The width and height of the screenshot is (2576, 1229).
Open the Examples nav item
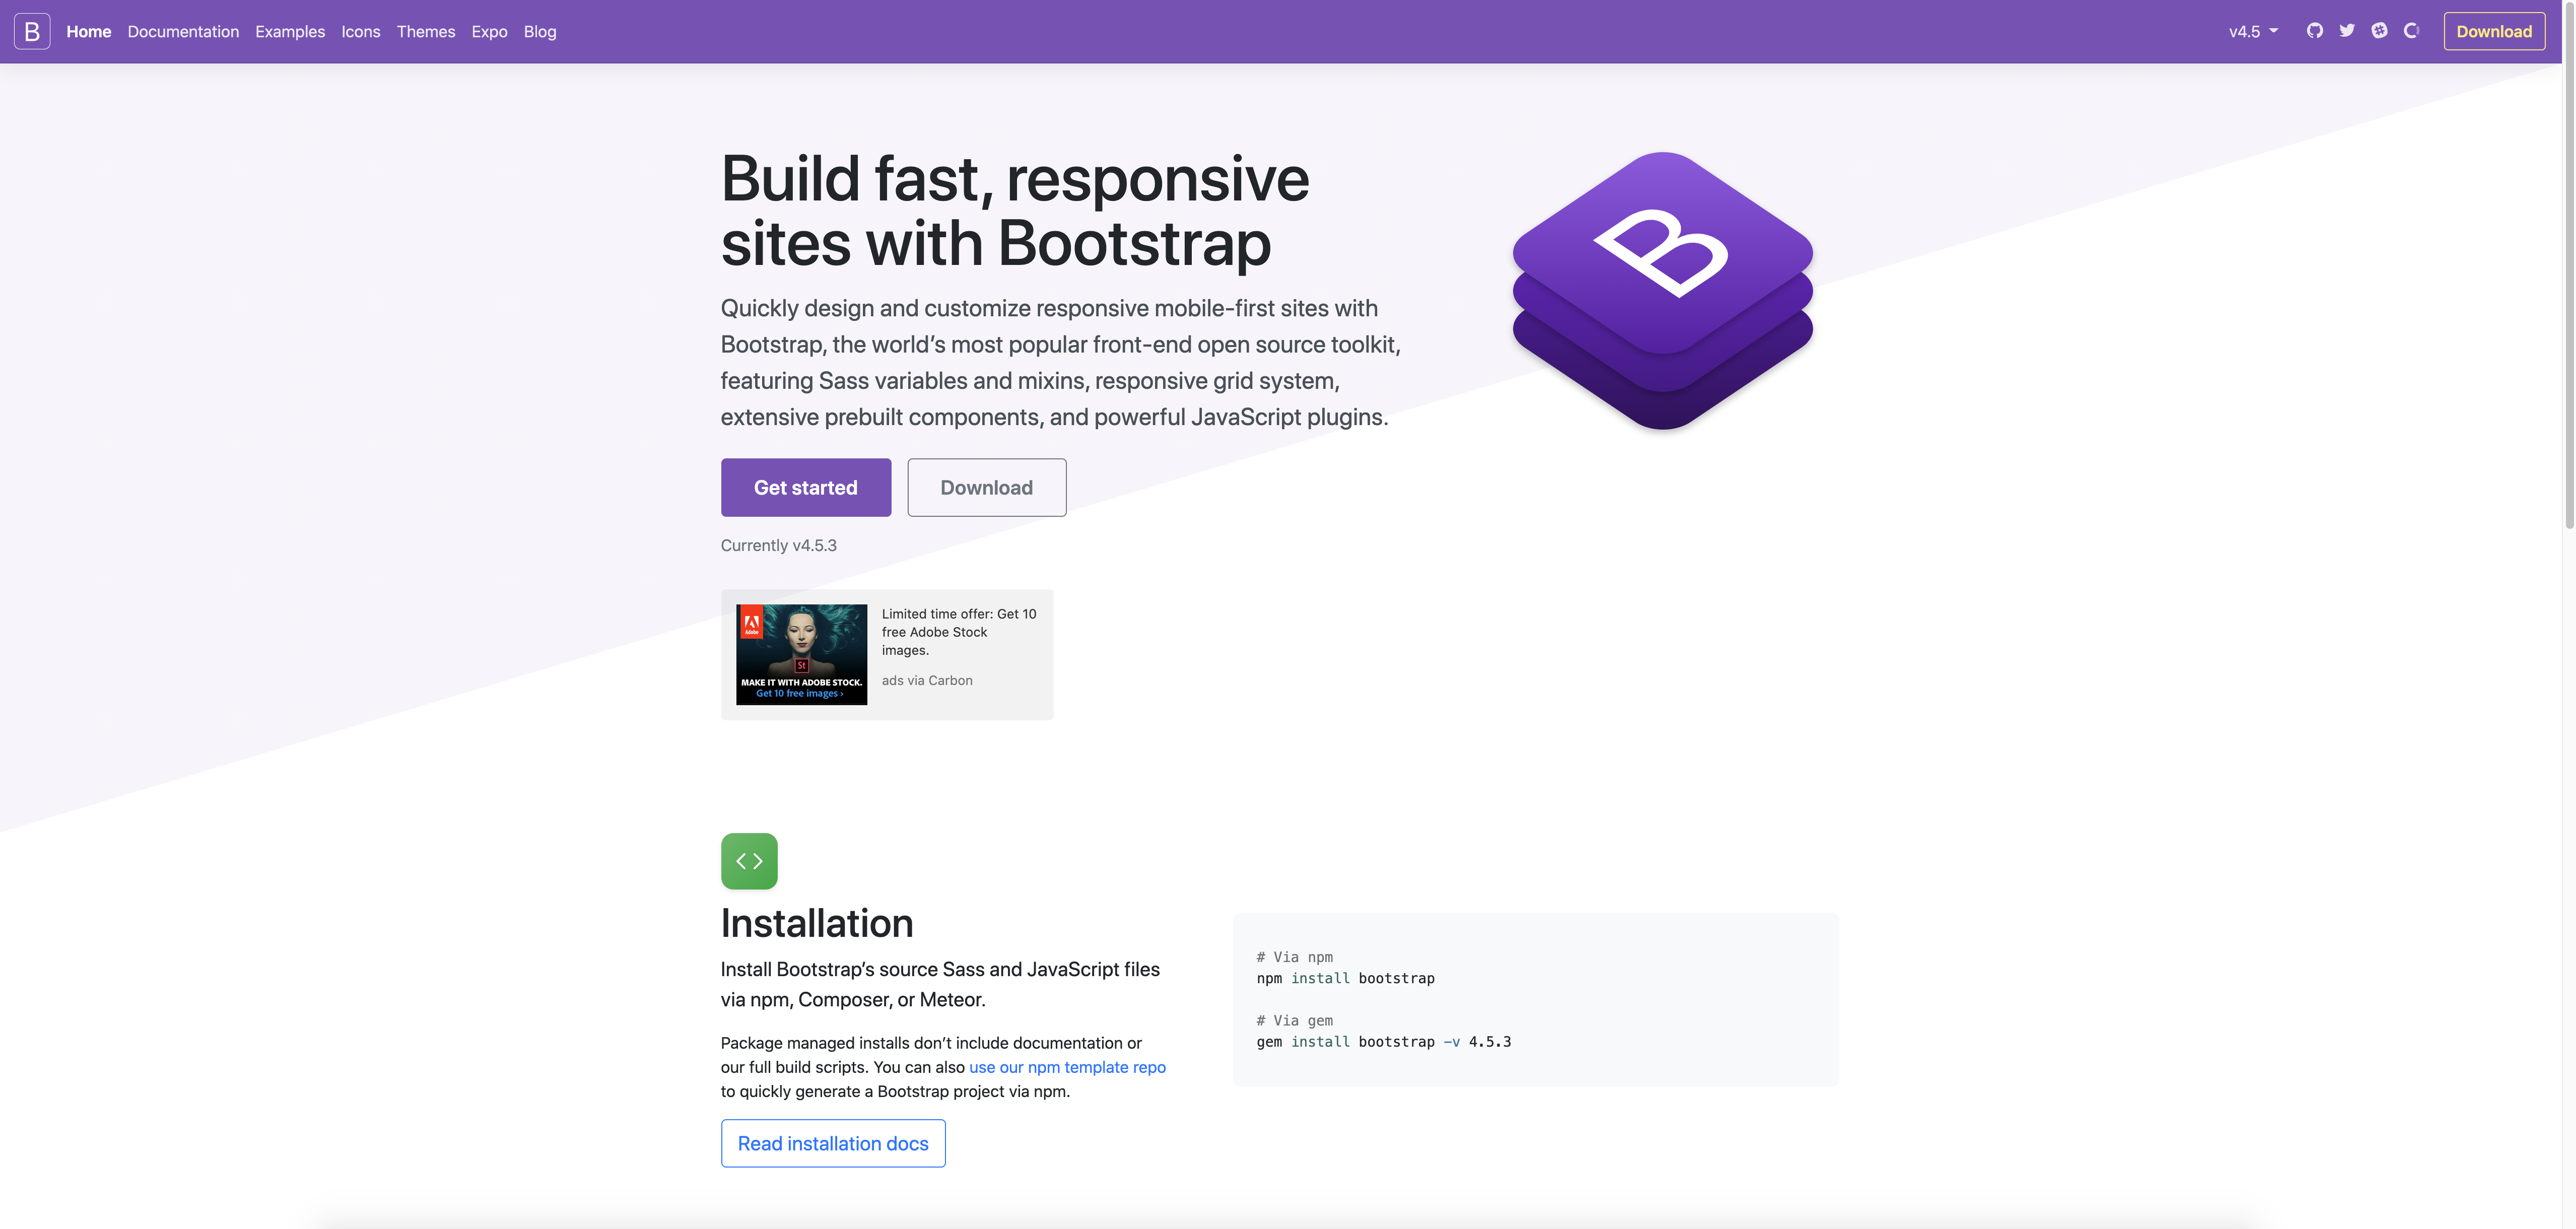[x=290, y=31]
